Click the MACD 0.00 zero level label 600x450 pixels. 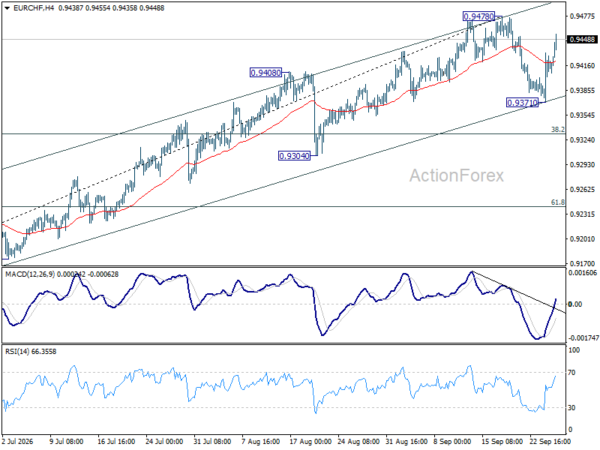pos(575,304)
